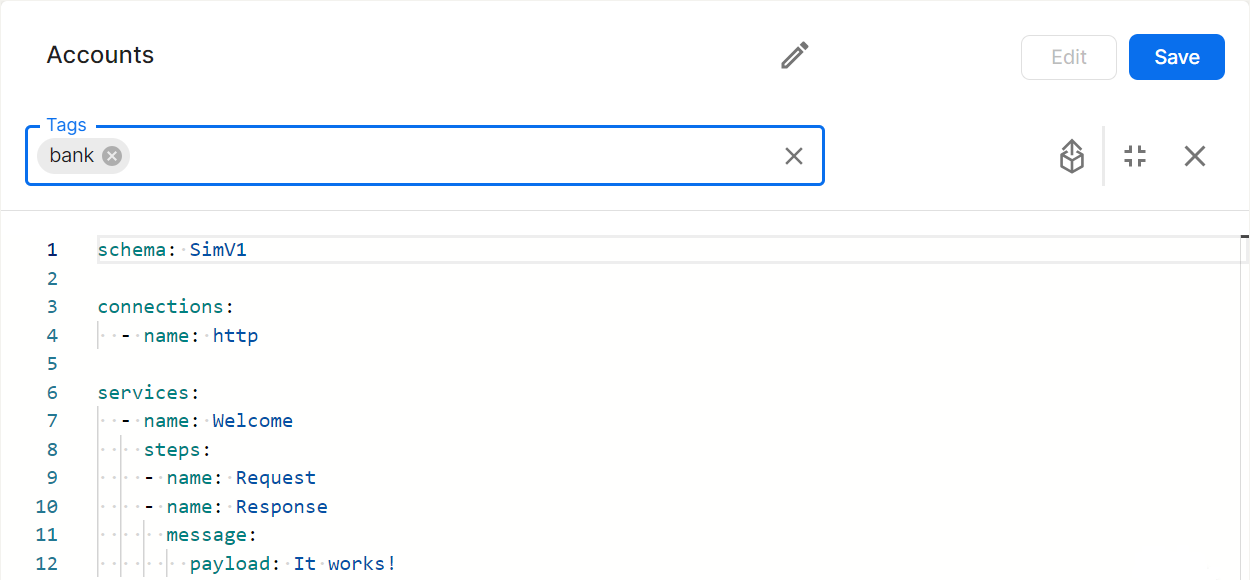Close the editor with the X icon
The height and width of the screenshot is (580, 1250).
(1195, 156)
